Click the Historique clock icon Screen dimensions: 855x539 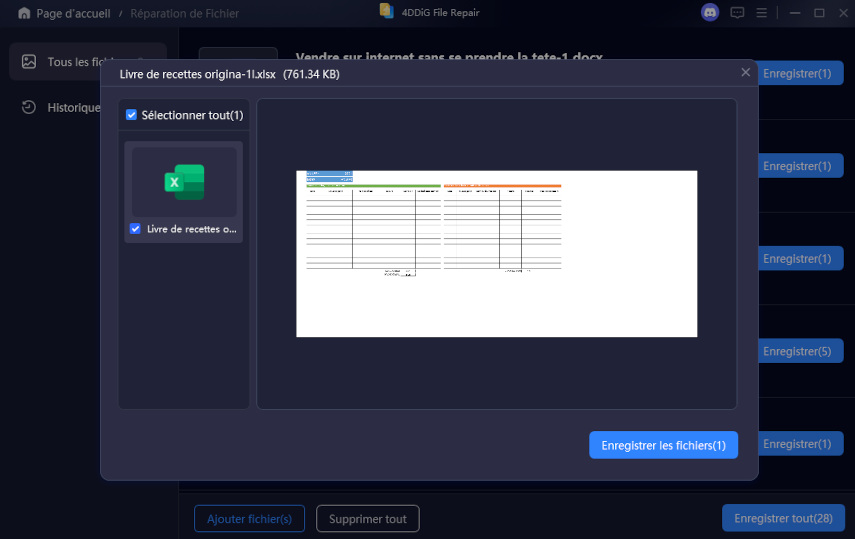point(29,107)
